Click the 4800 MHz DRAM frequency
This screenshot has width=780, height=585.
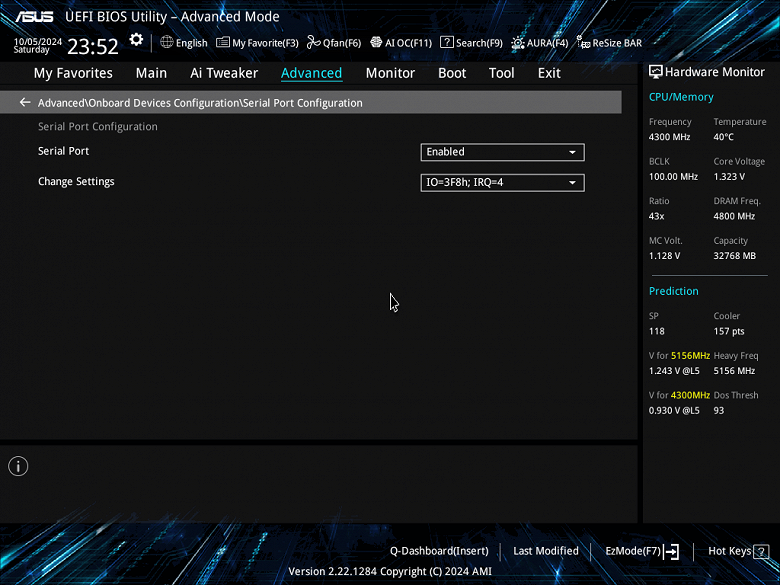point(734,216)
